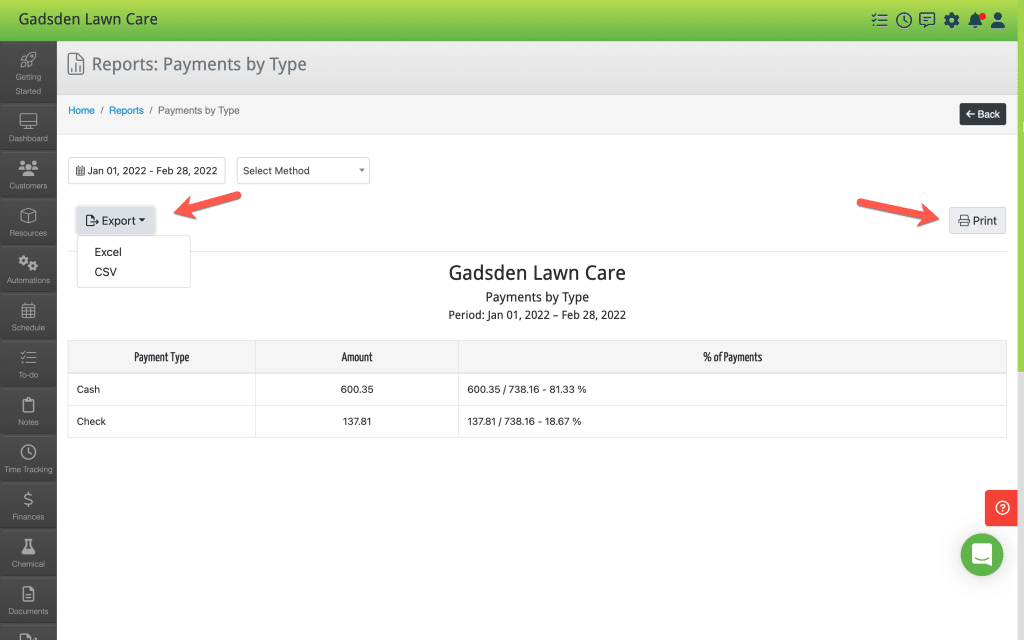Open the Getting Started sidebar item
The height and width of the screenshot is (640, 1024).
[x=28, y=72]
